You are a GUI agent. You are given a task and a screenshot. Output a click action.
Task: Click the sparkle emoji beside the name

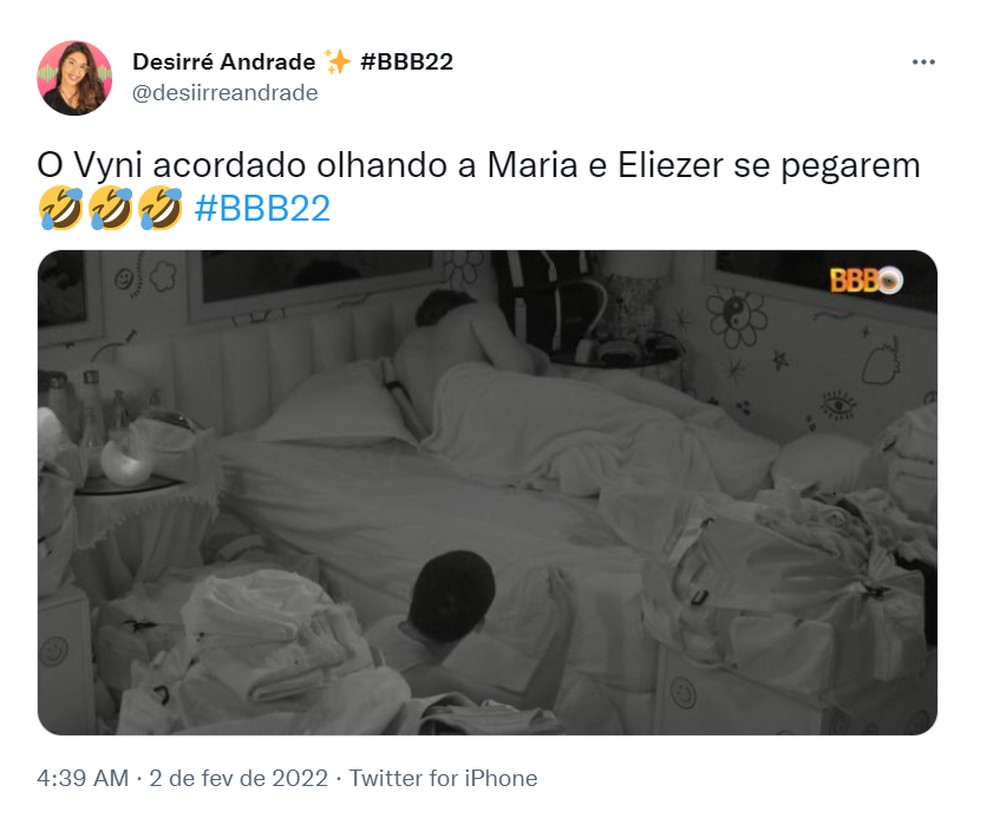click(x=337, y=62)
